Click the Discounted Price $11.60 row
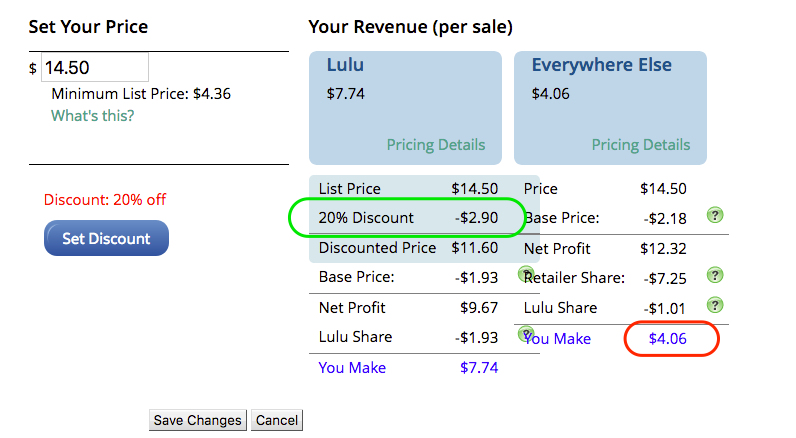This screenshot has height=438, width=796. point(408,248)
